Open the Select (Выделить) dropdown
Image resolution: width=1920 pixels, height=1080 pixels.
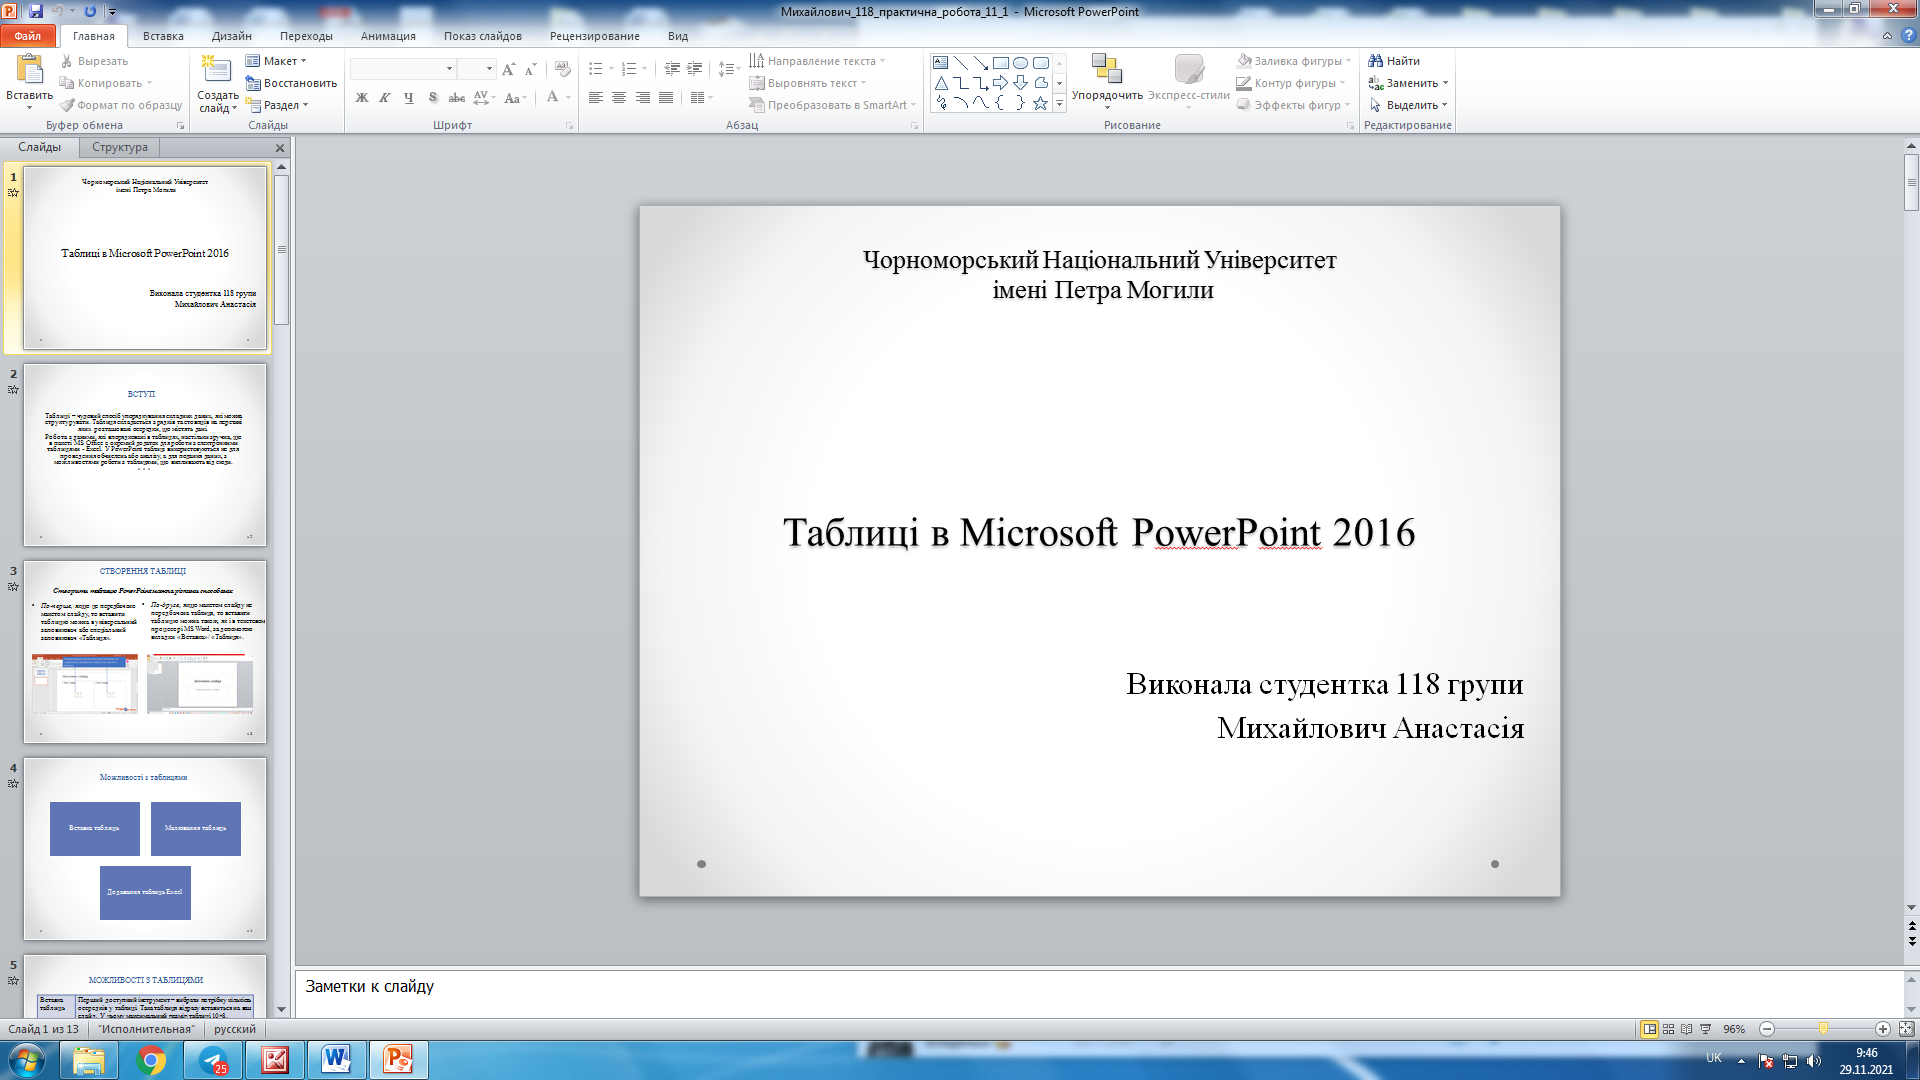click(1408, 105)
